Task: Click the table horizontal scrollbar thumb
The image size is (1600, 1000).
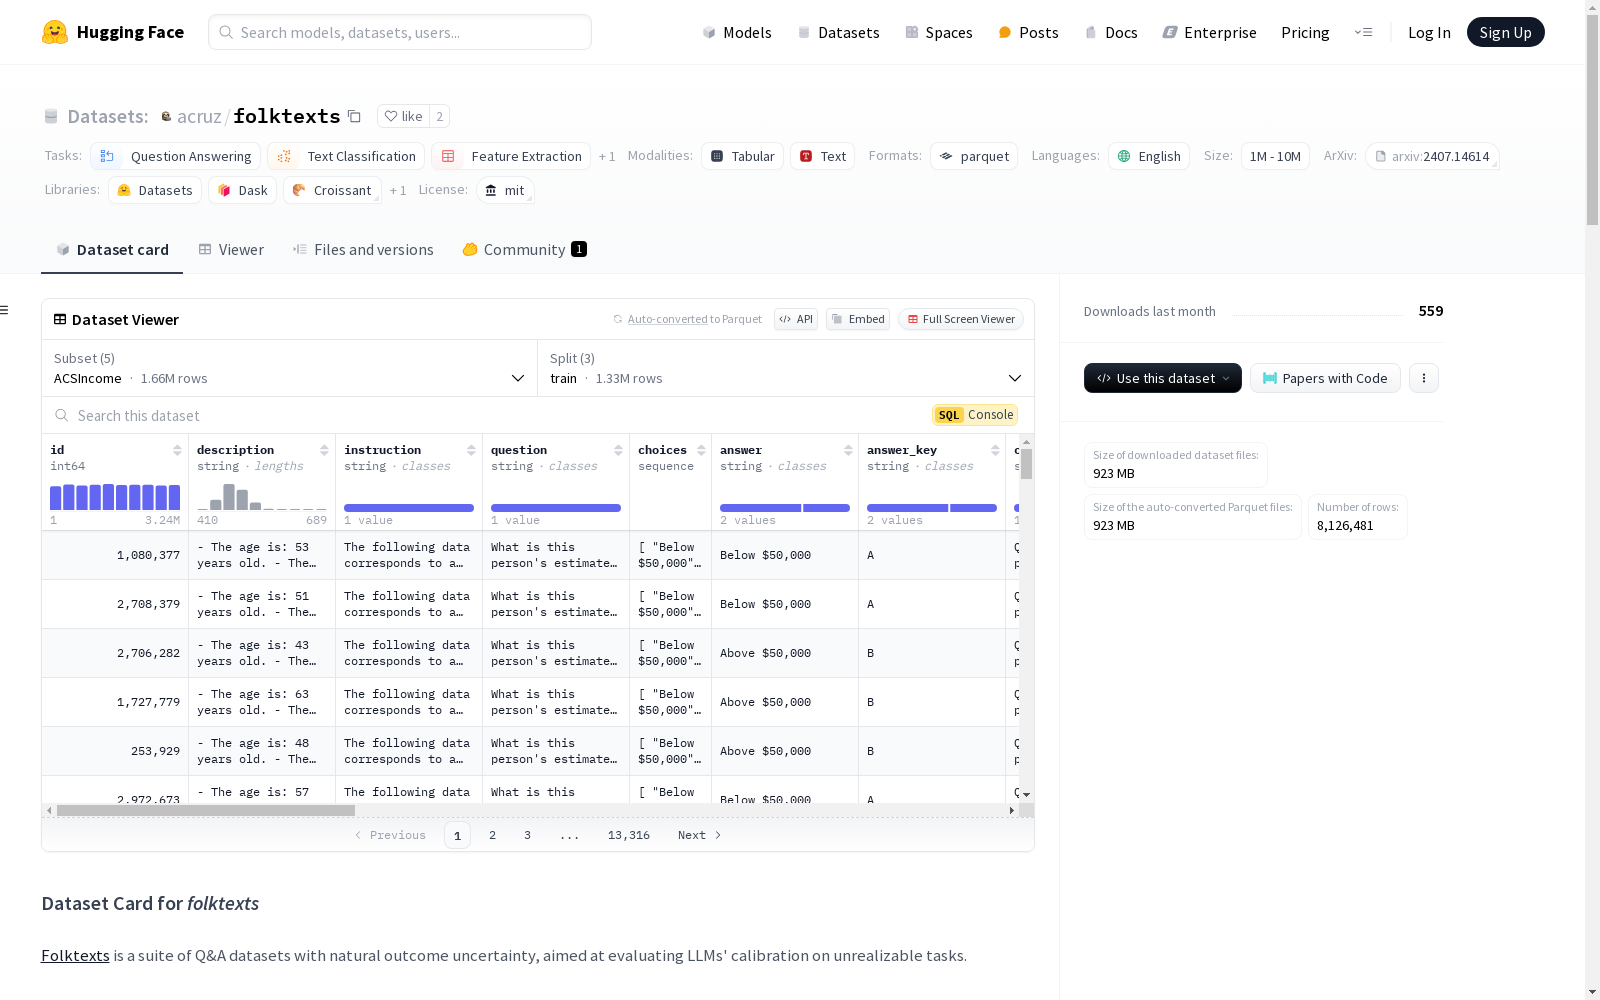Action: click(206, 810)
